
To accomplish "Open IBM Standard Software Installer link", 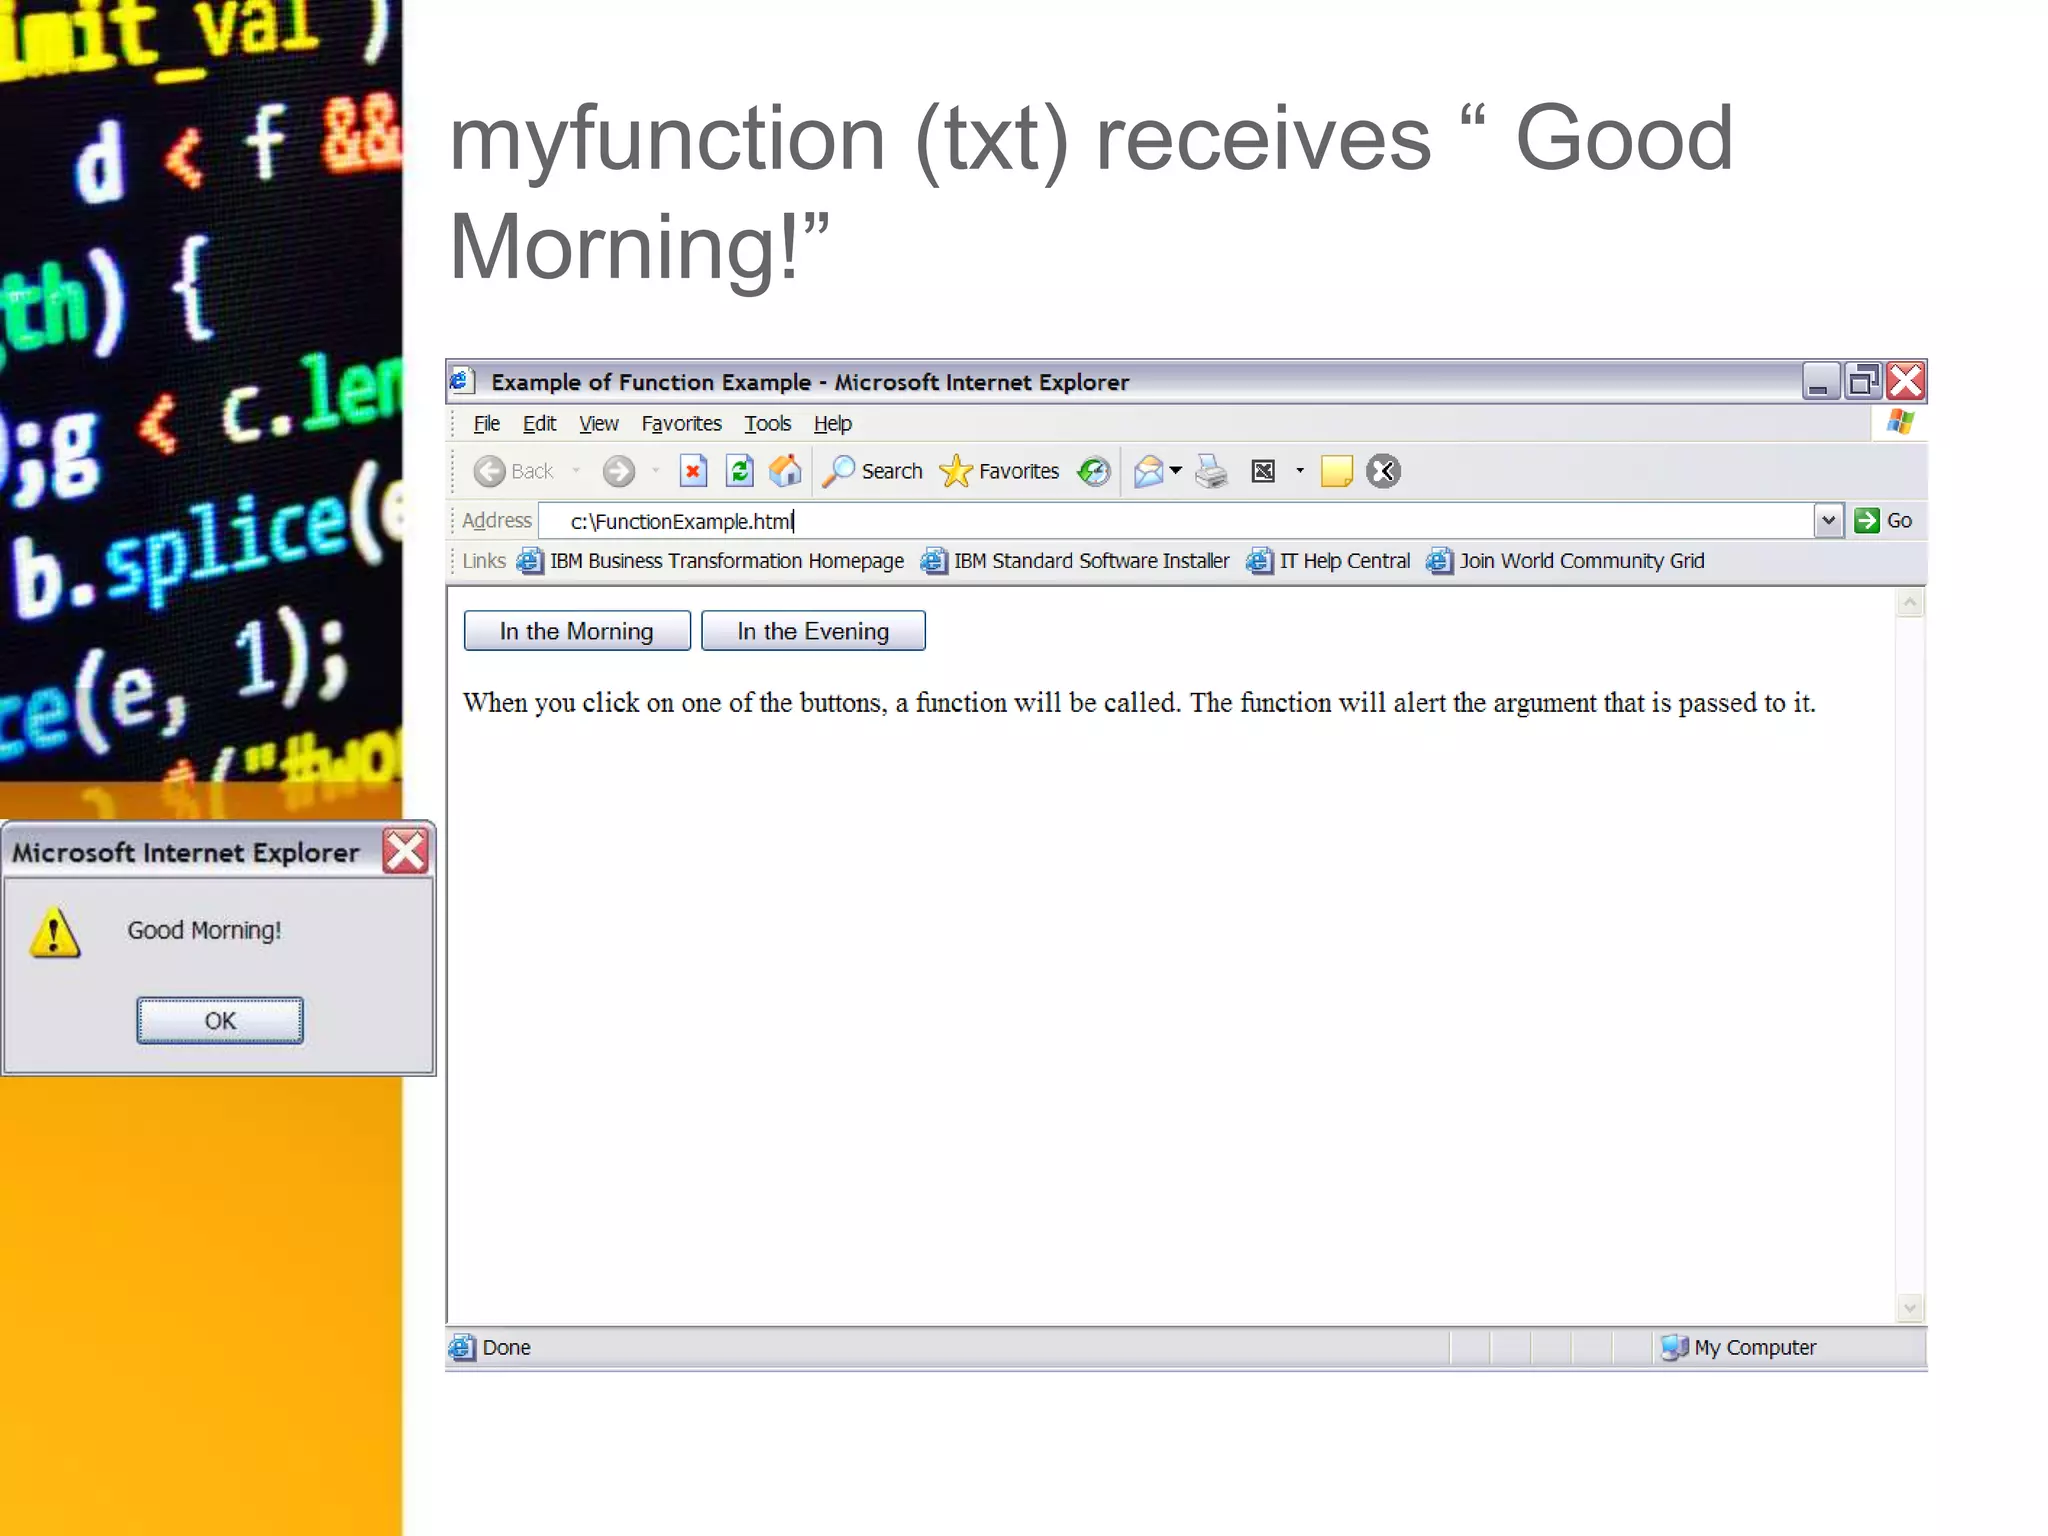I will (1076, 561).
